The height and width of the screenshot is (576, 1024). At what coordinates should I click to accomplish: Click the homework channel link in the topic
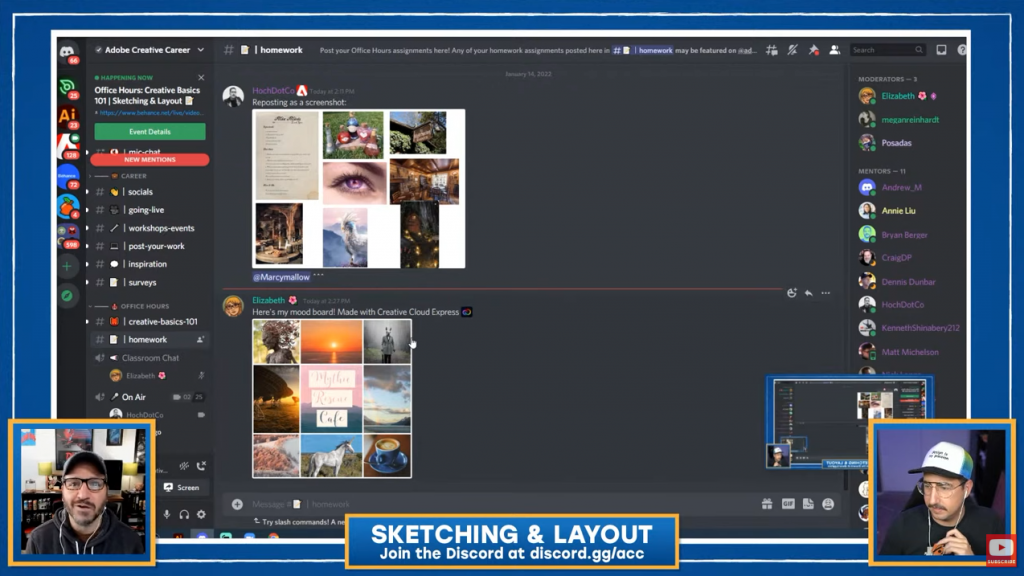click(643, 50)
